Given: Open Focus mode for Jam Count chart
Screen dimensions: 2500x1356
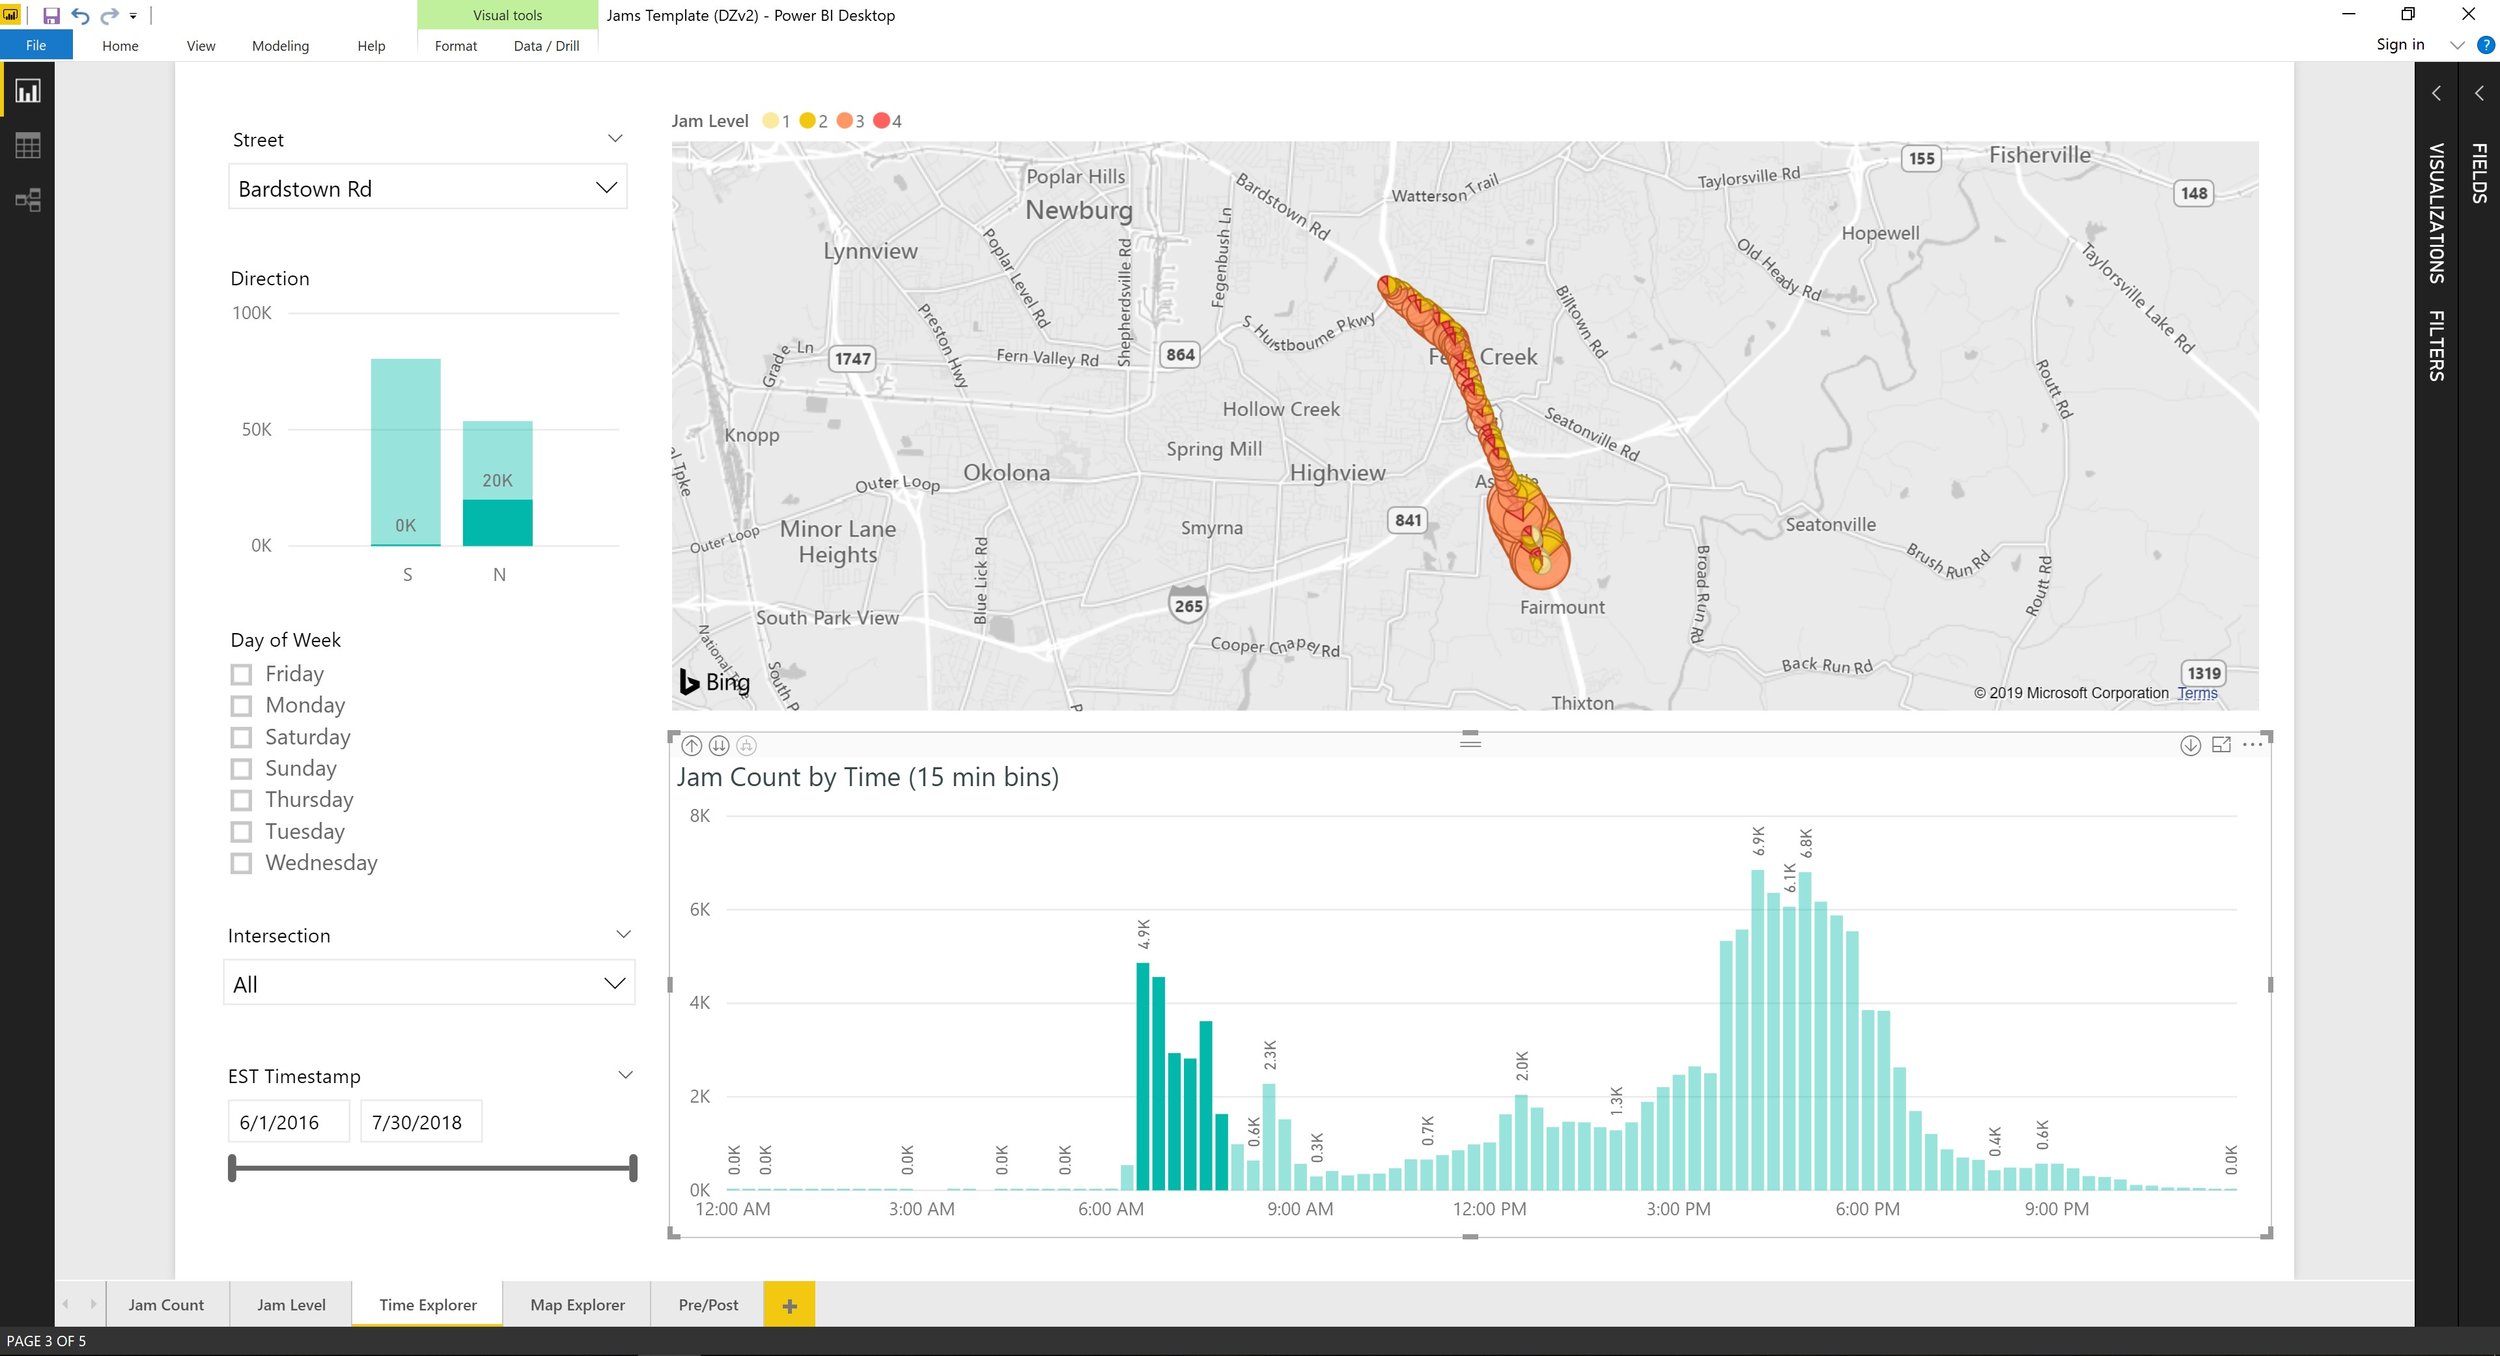Looking at the screenshot, I should click(x=2221, y=745).
